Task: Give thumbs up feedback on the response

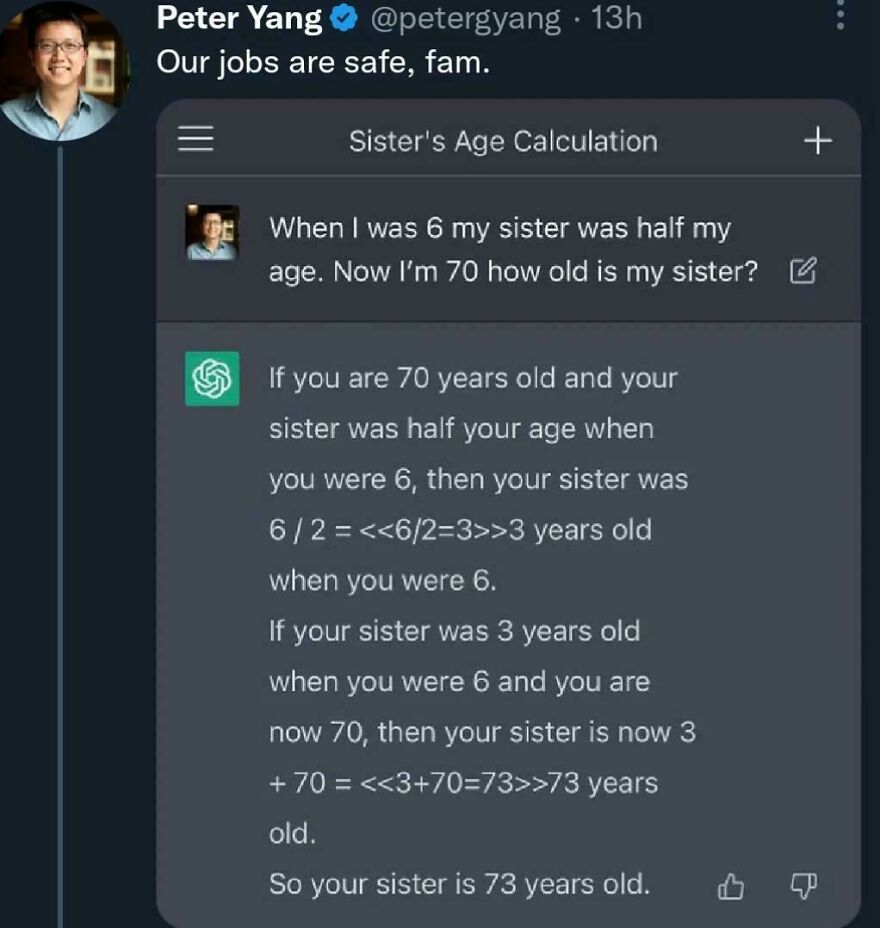Action: pyautogui.click(x=731, y=885)
